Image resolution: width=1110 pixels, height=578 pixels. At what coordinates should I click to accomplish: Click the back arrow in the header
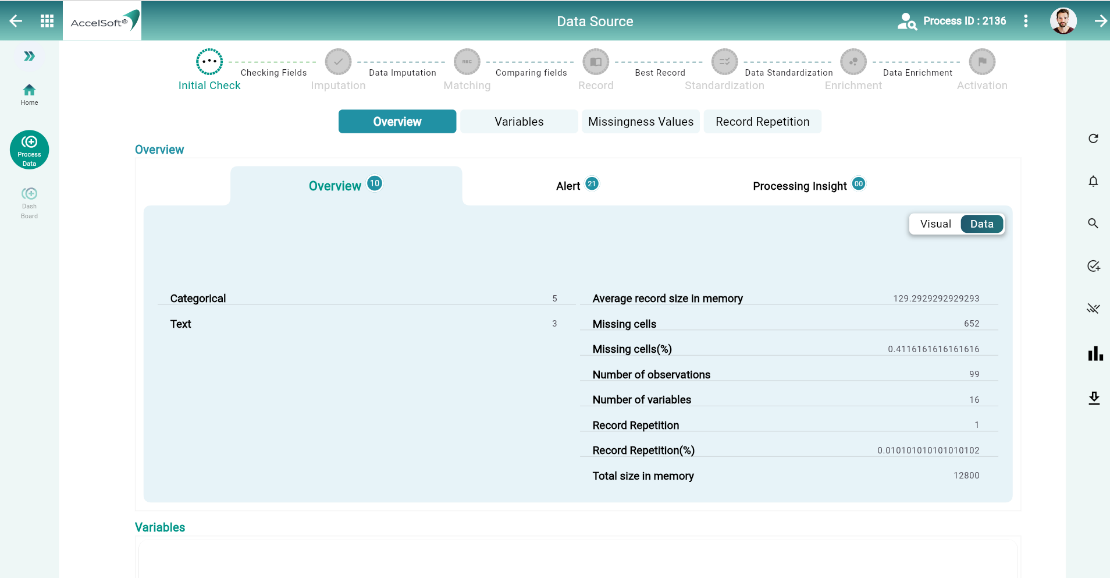tap(15, 21)
